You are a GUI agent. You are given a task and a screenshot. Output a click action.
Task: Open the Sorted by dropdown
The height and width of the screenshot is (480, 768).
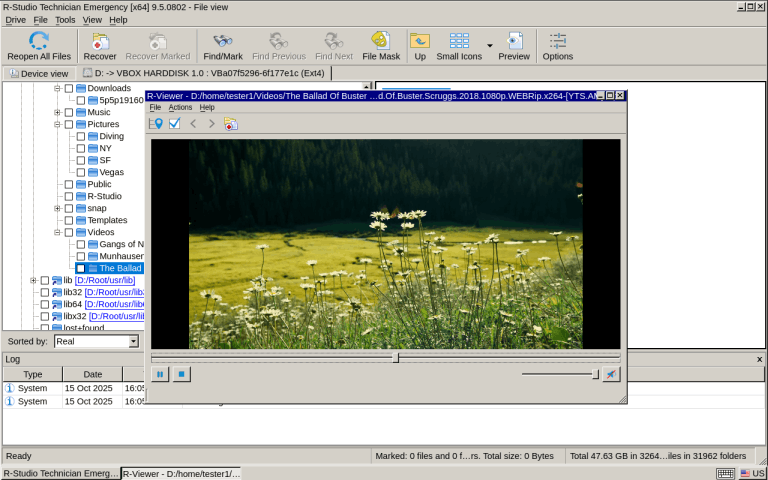pos(133,341)
